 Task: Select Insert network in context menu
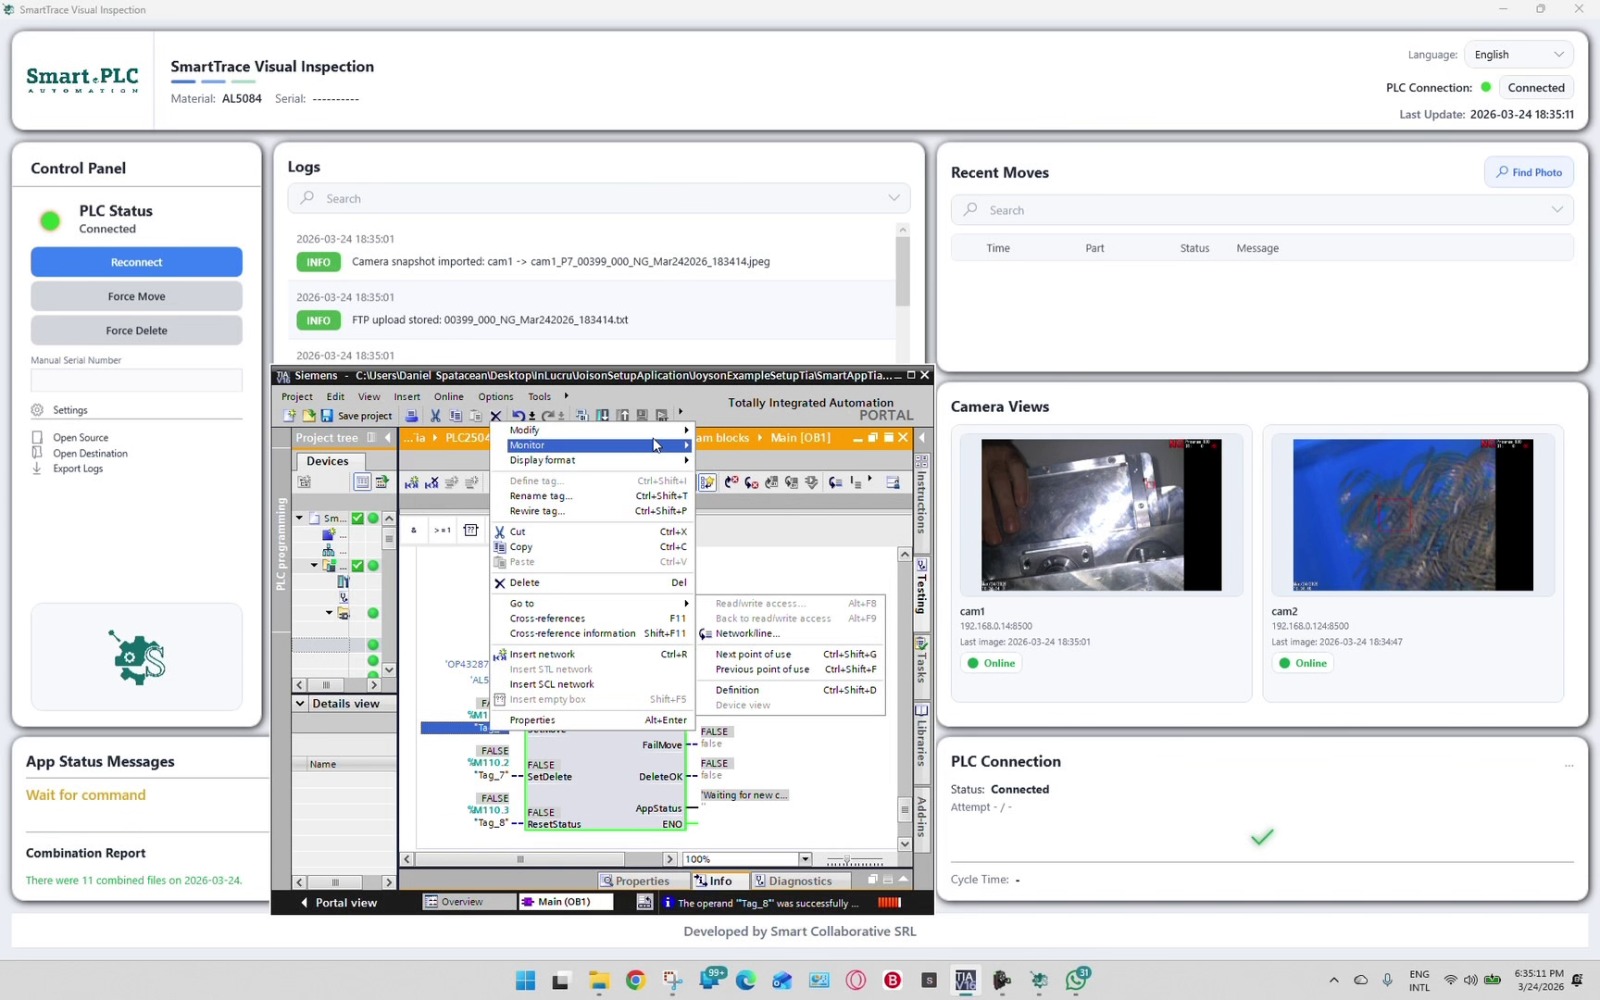599,654
